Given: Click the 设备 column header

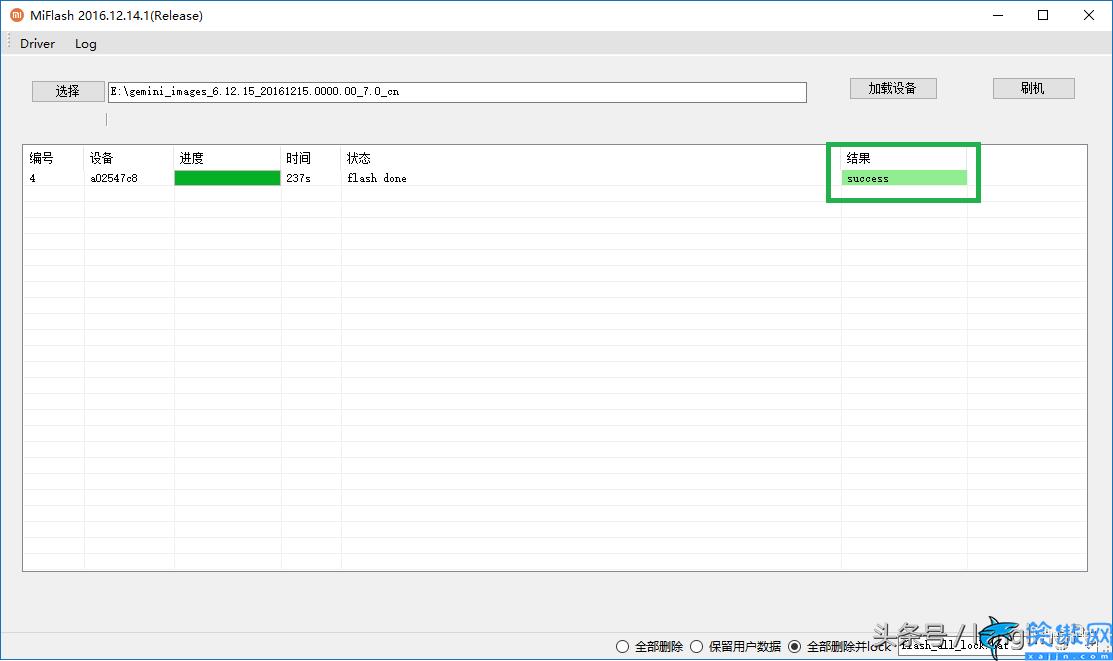Looking at the screenshot, I should (129, 158).
